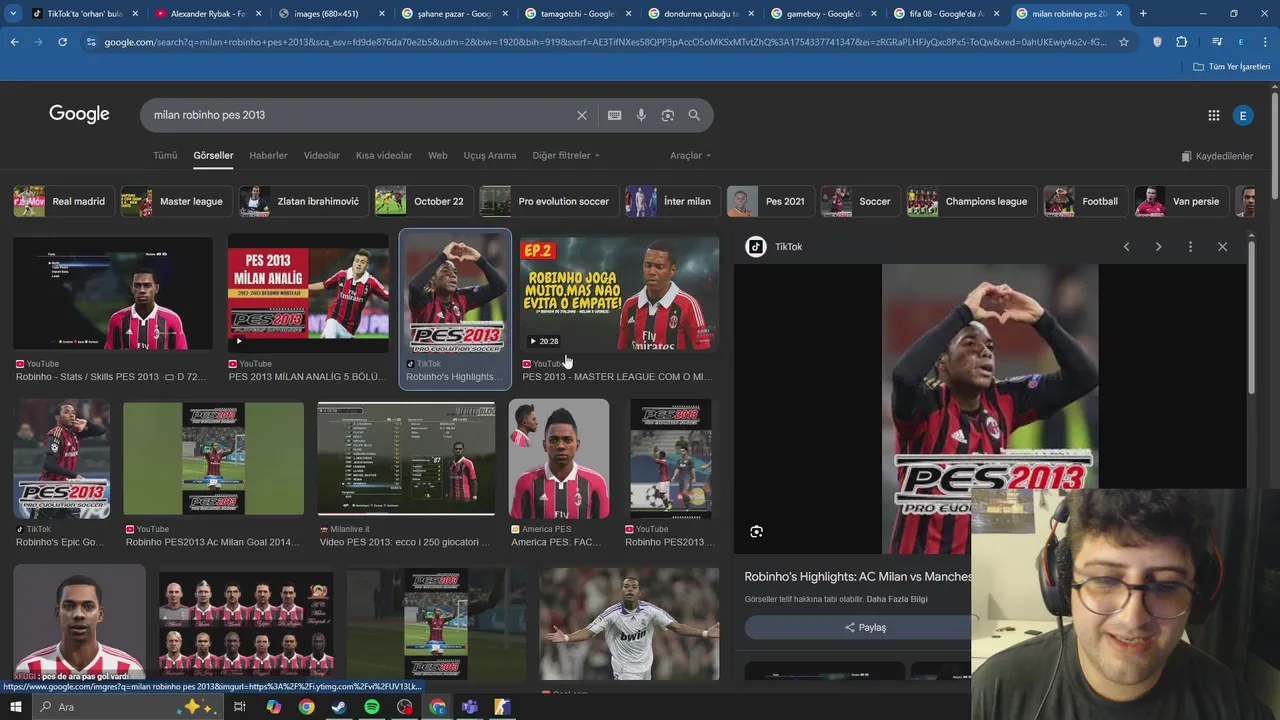
Task: Expand the Araçlar tools dropdown
Action: (x=690, y=156)
